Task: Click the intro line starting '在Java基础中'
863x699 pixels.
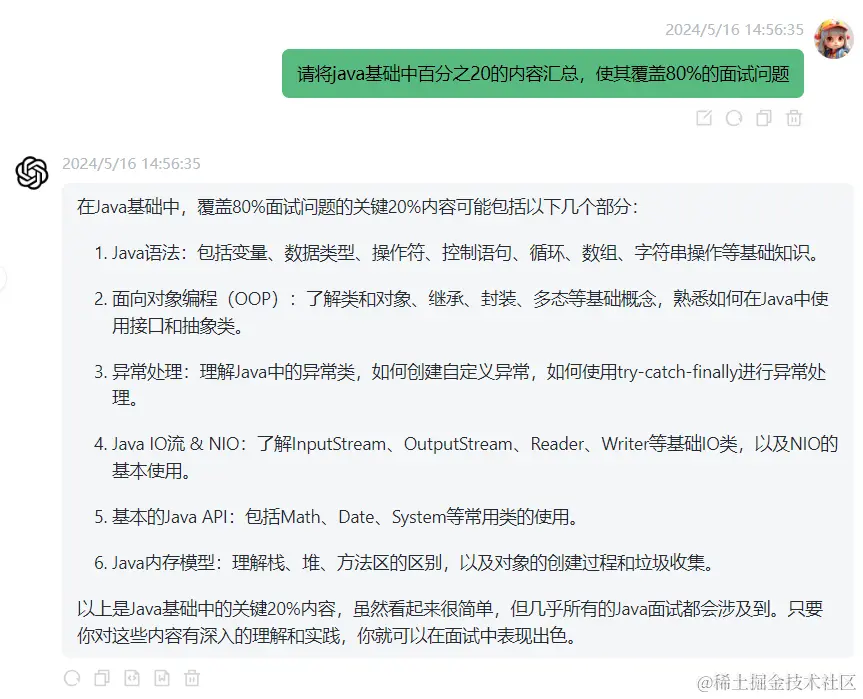Action: click(x=357, y=207)
